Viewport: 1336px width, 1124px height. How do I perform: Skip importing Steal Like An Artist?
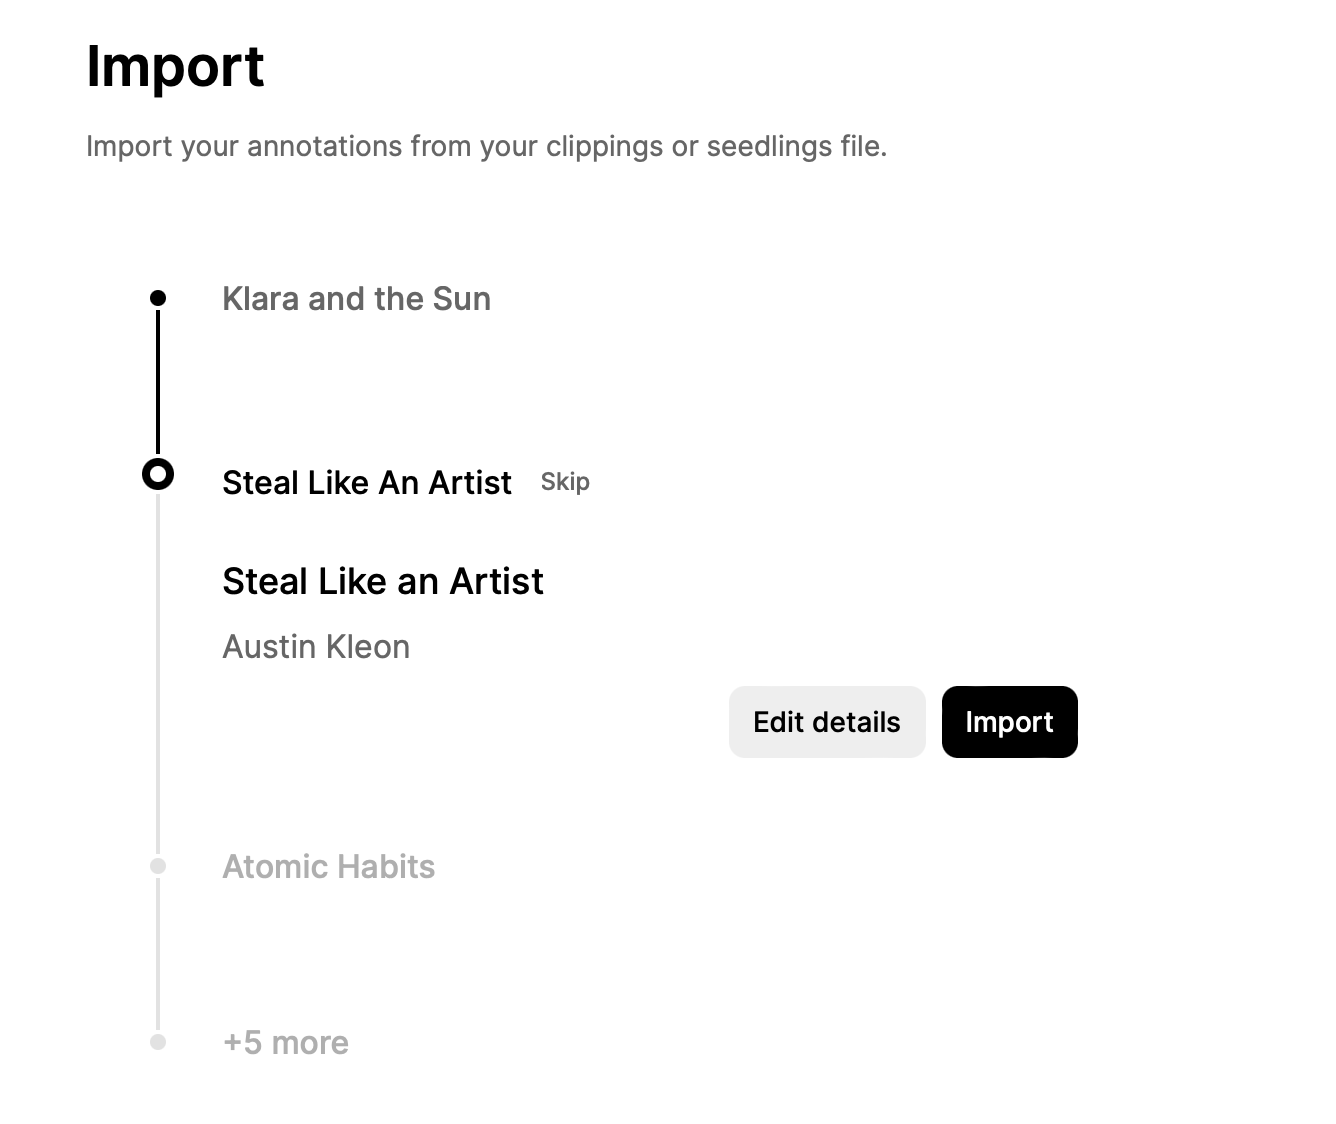565,481
